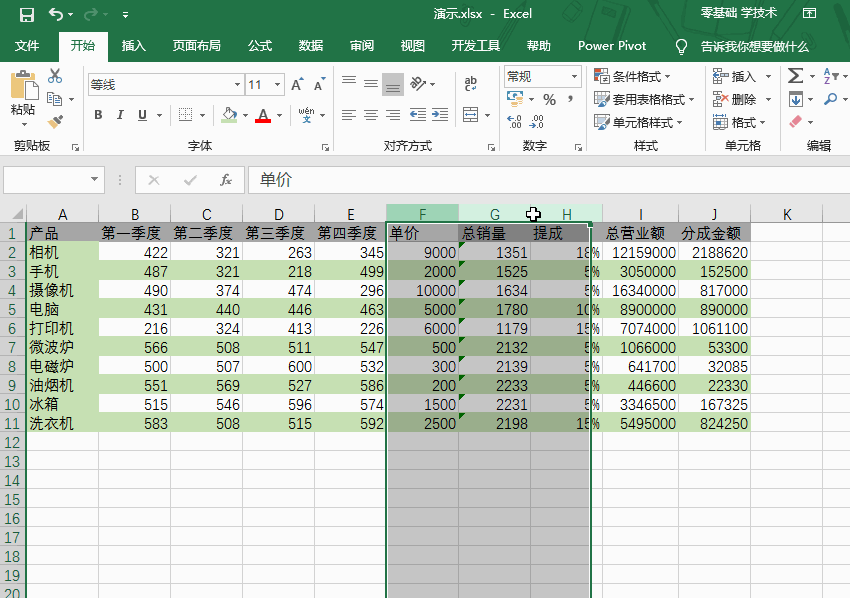
Task: Toggle bottom align button
Action: [393, 84]
